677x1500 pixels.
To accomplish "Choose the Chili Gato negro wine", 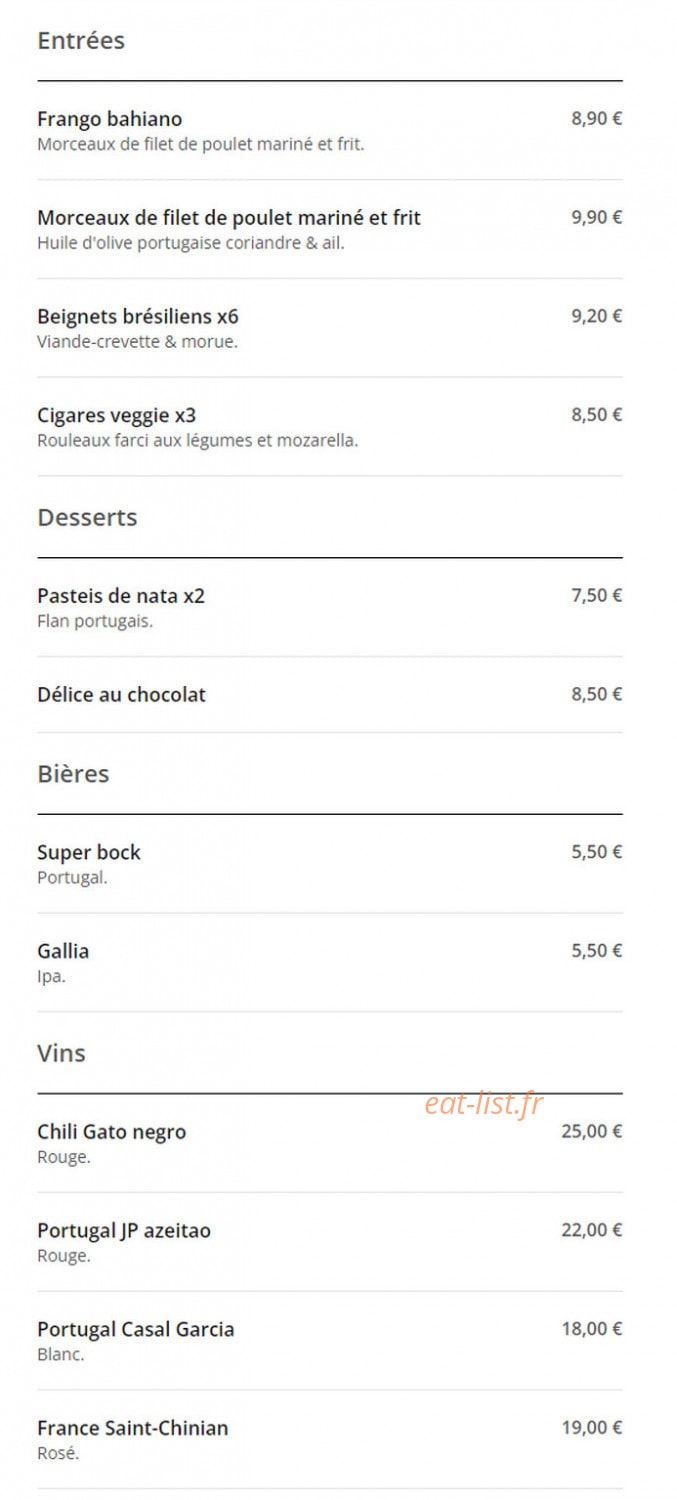I will (112, 1131).
